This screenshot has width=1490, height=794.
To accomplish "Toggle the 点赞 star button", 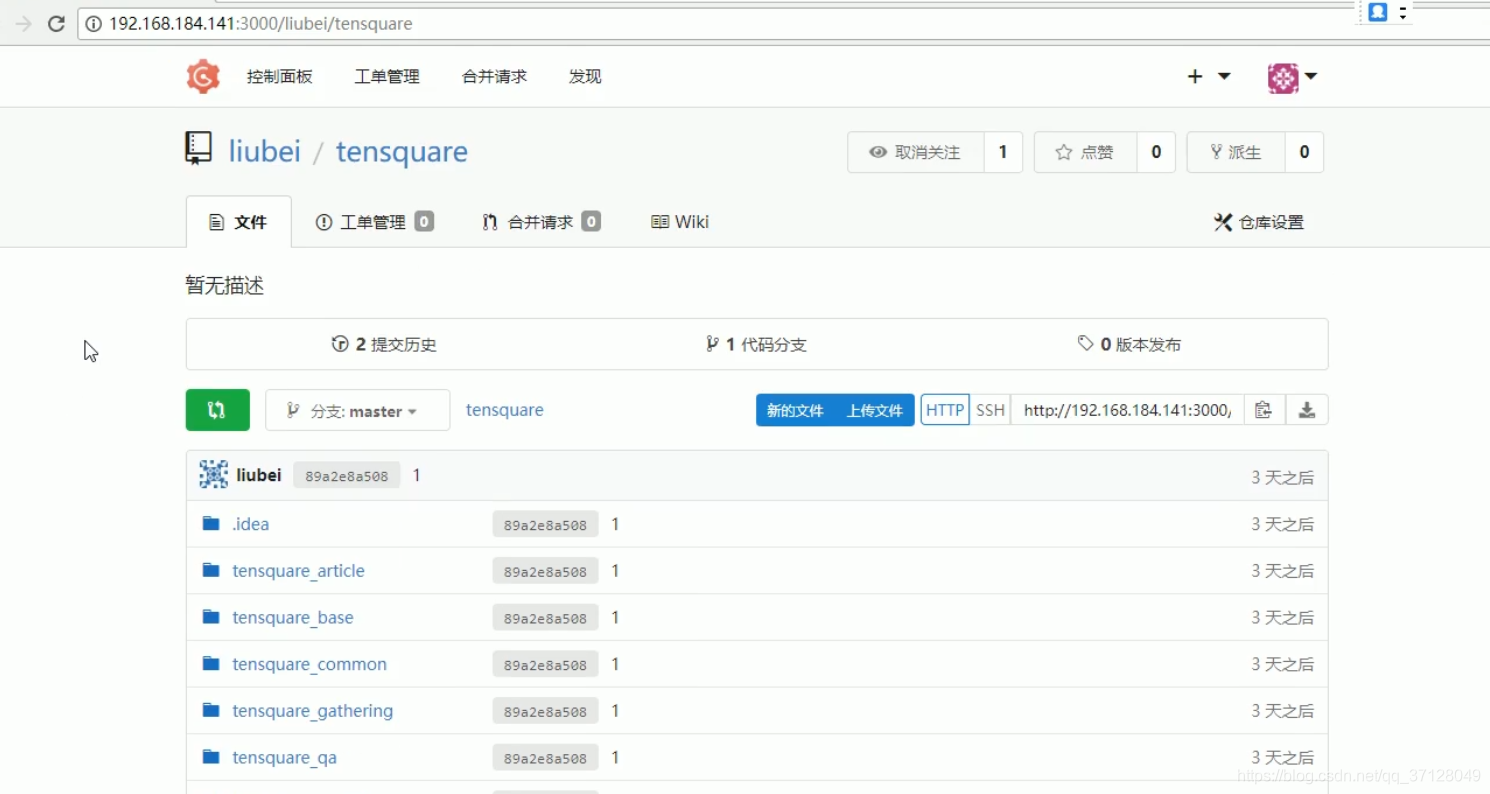I will point(1085,152).
